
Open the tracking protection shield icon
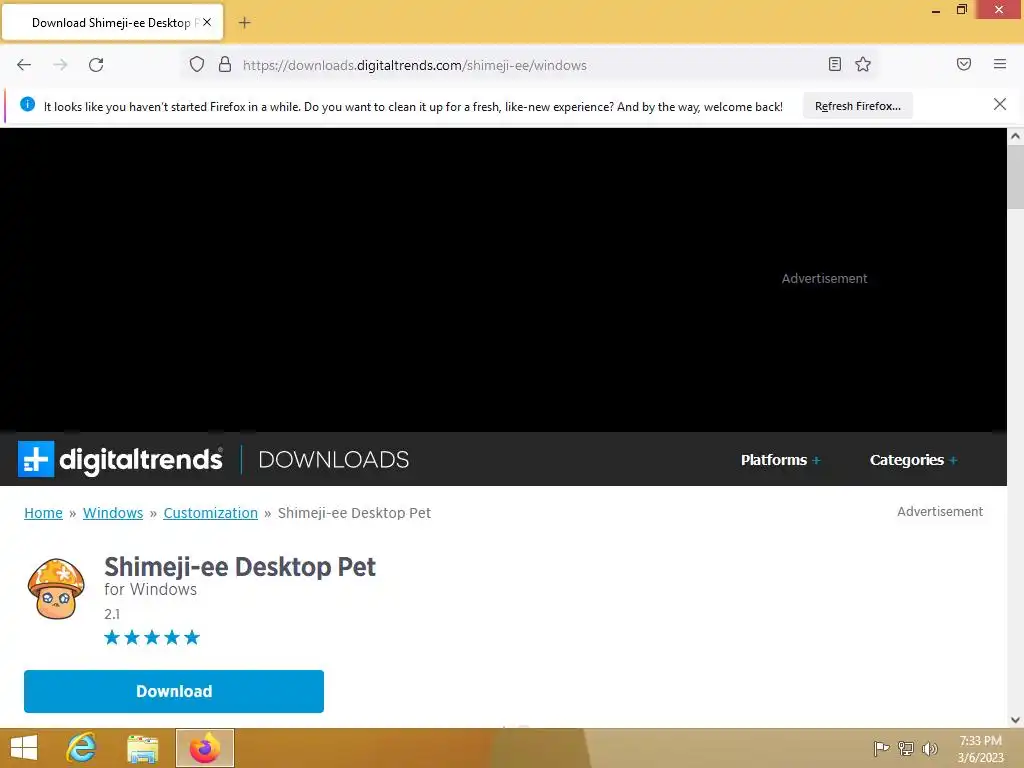(197, 65)
